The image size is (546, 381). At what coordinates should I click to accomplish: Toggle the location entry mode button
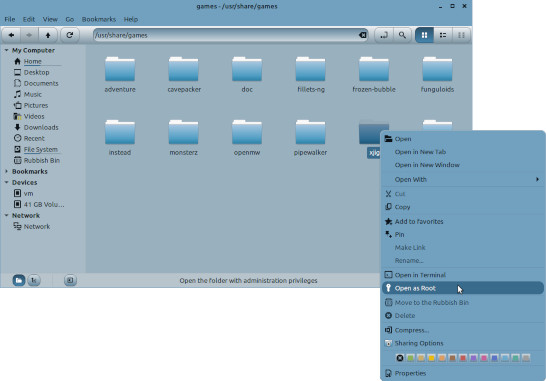(384, 35)
